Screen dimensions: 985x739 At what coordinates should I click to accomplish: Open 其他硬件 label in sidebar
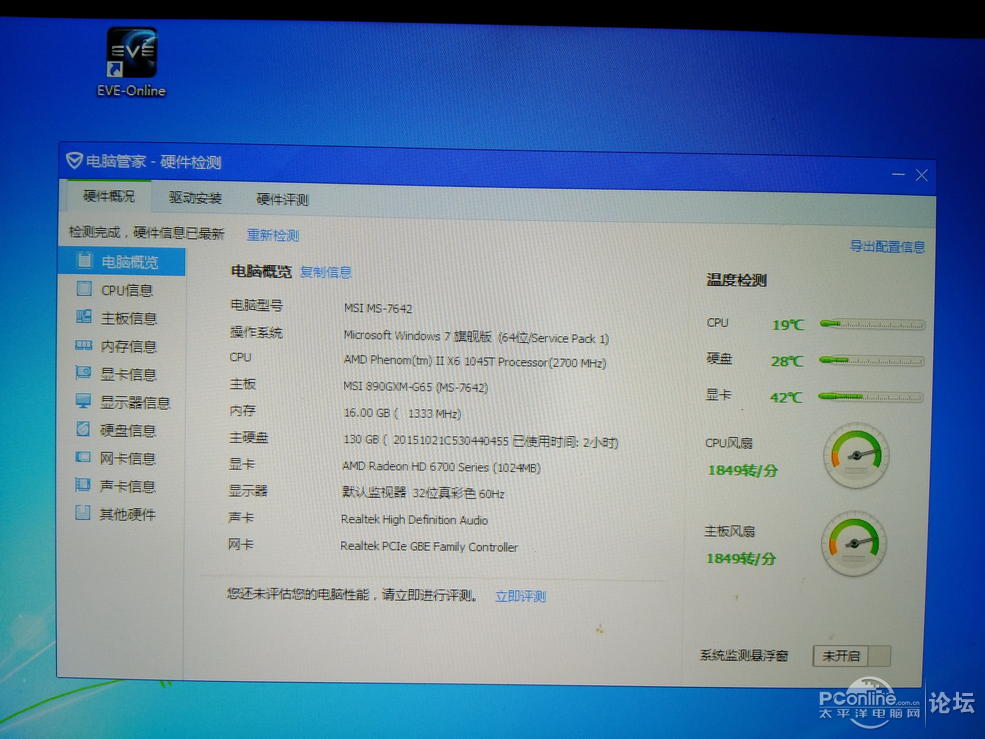[x=127, y=514]
